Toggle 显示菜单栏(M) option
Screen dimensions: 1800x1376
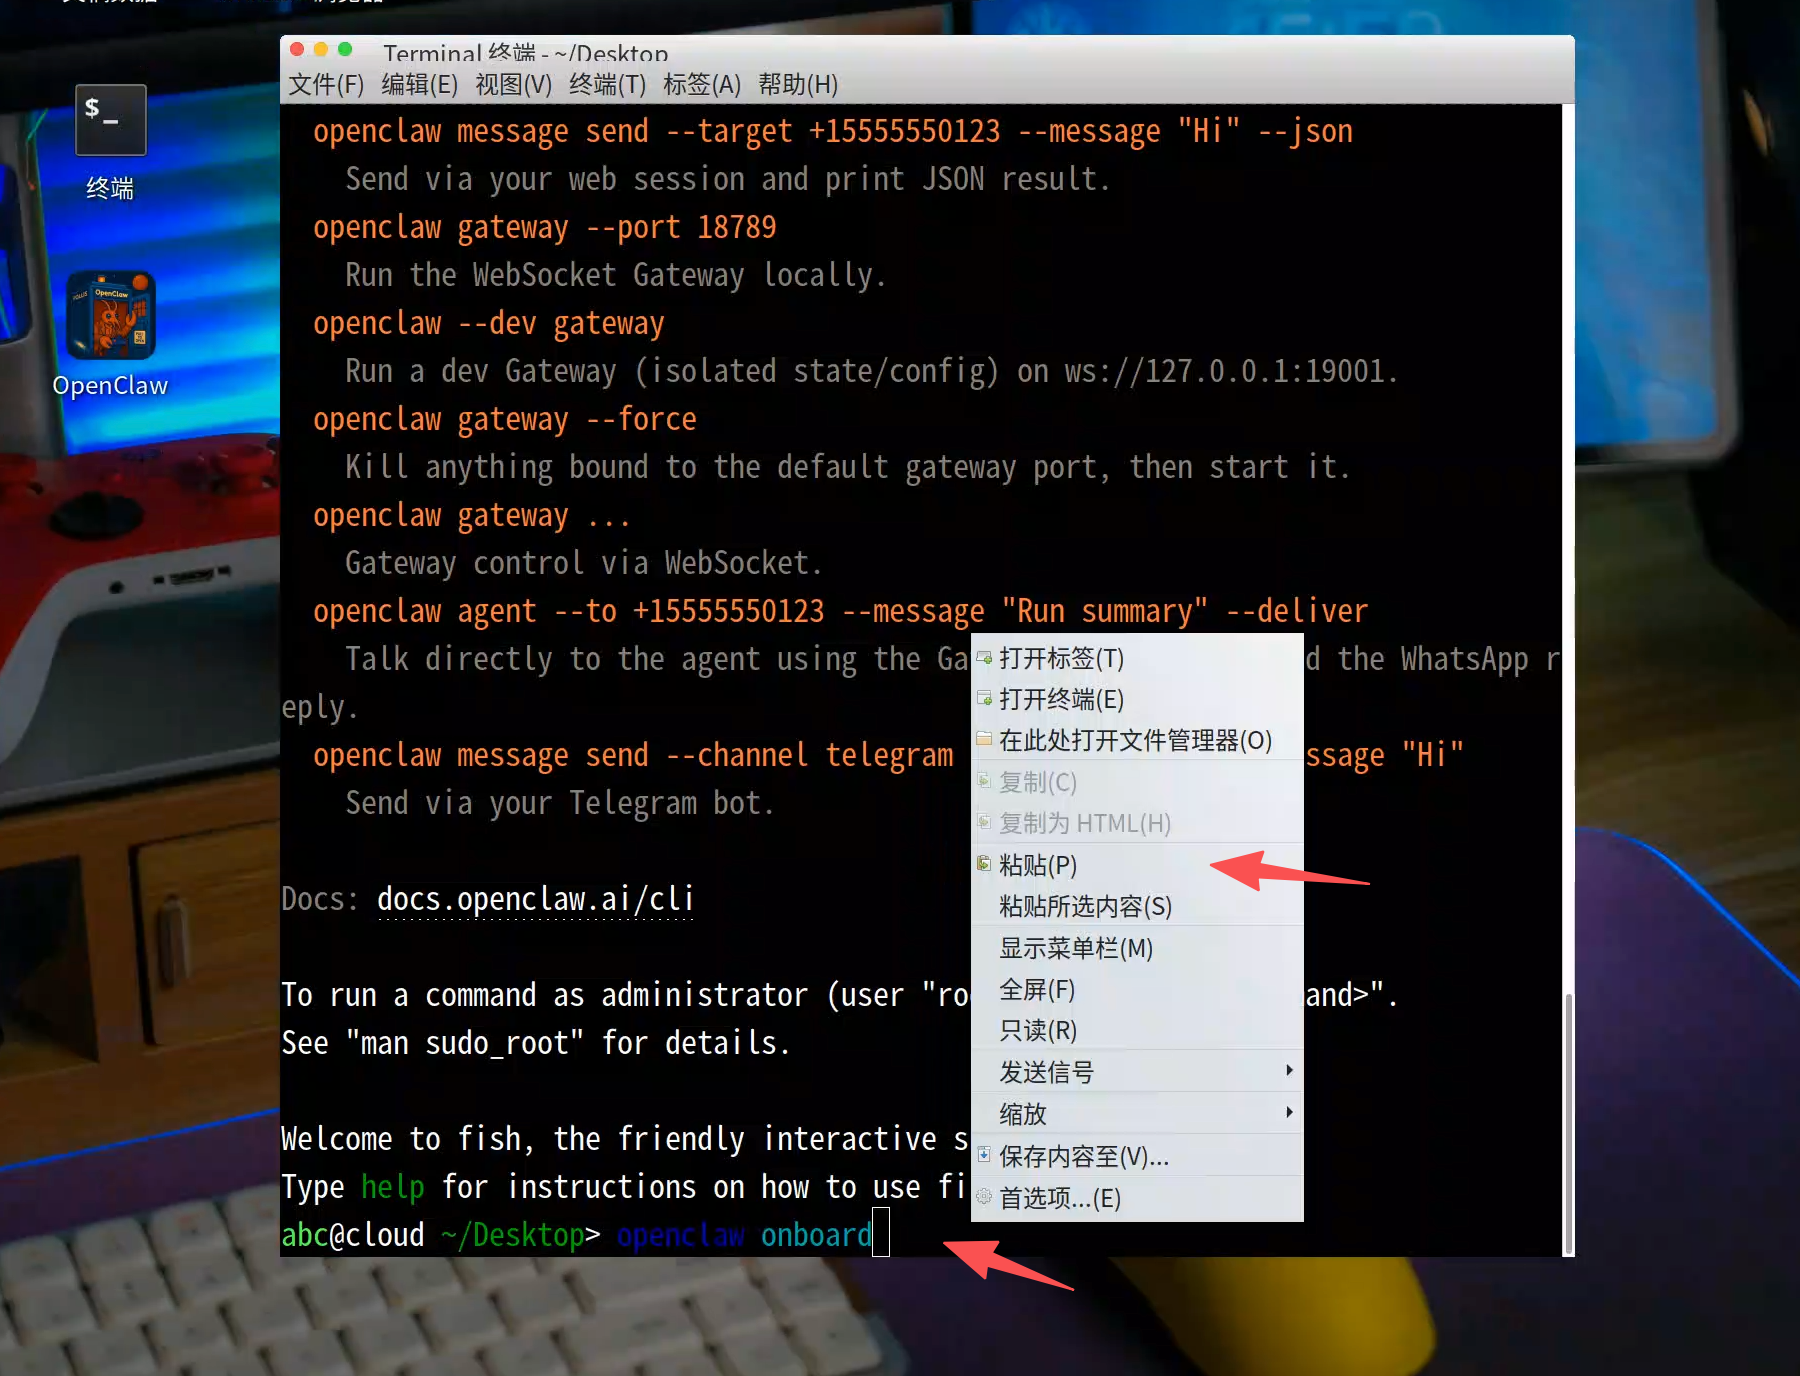1137,948
